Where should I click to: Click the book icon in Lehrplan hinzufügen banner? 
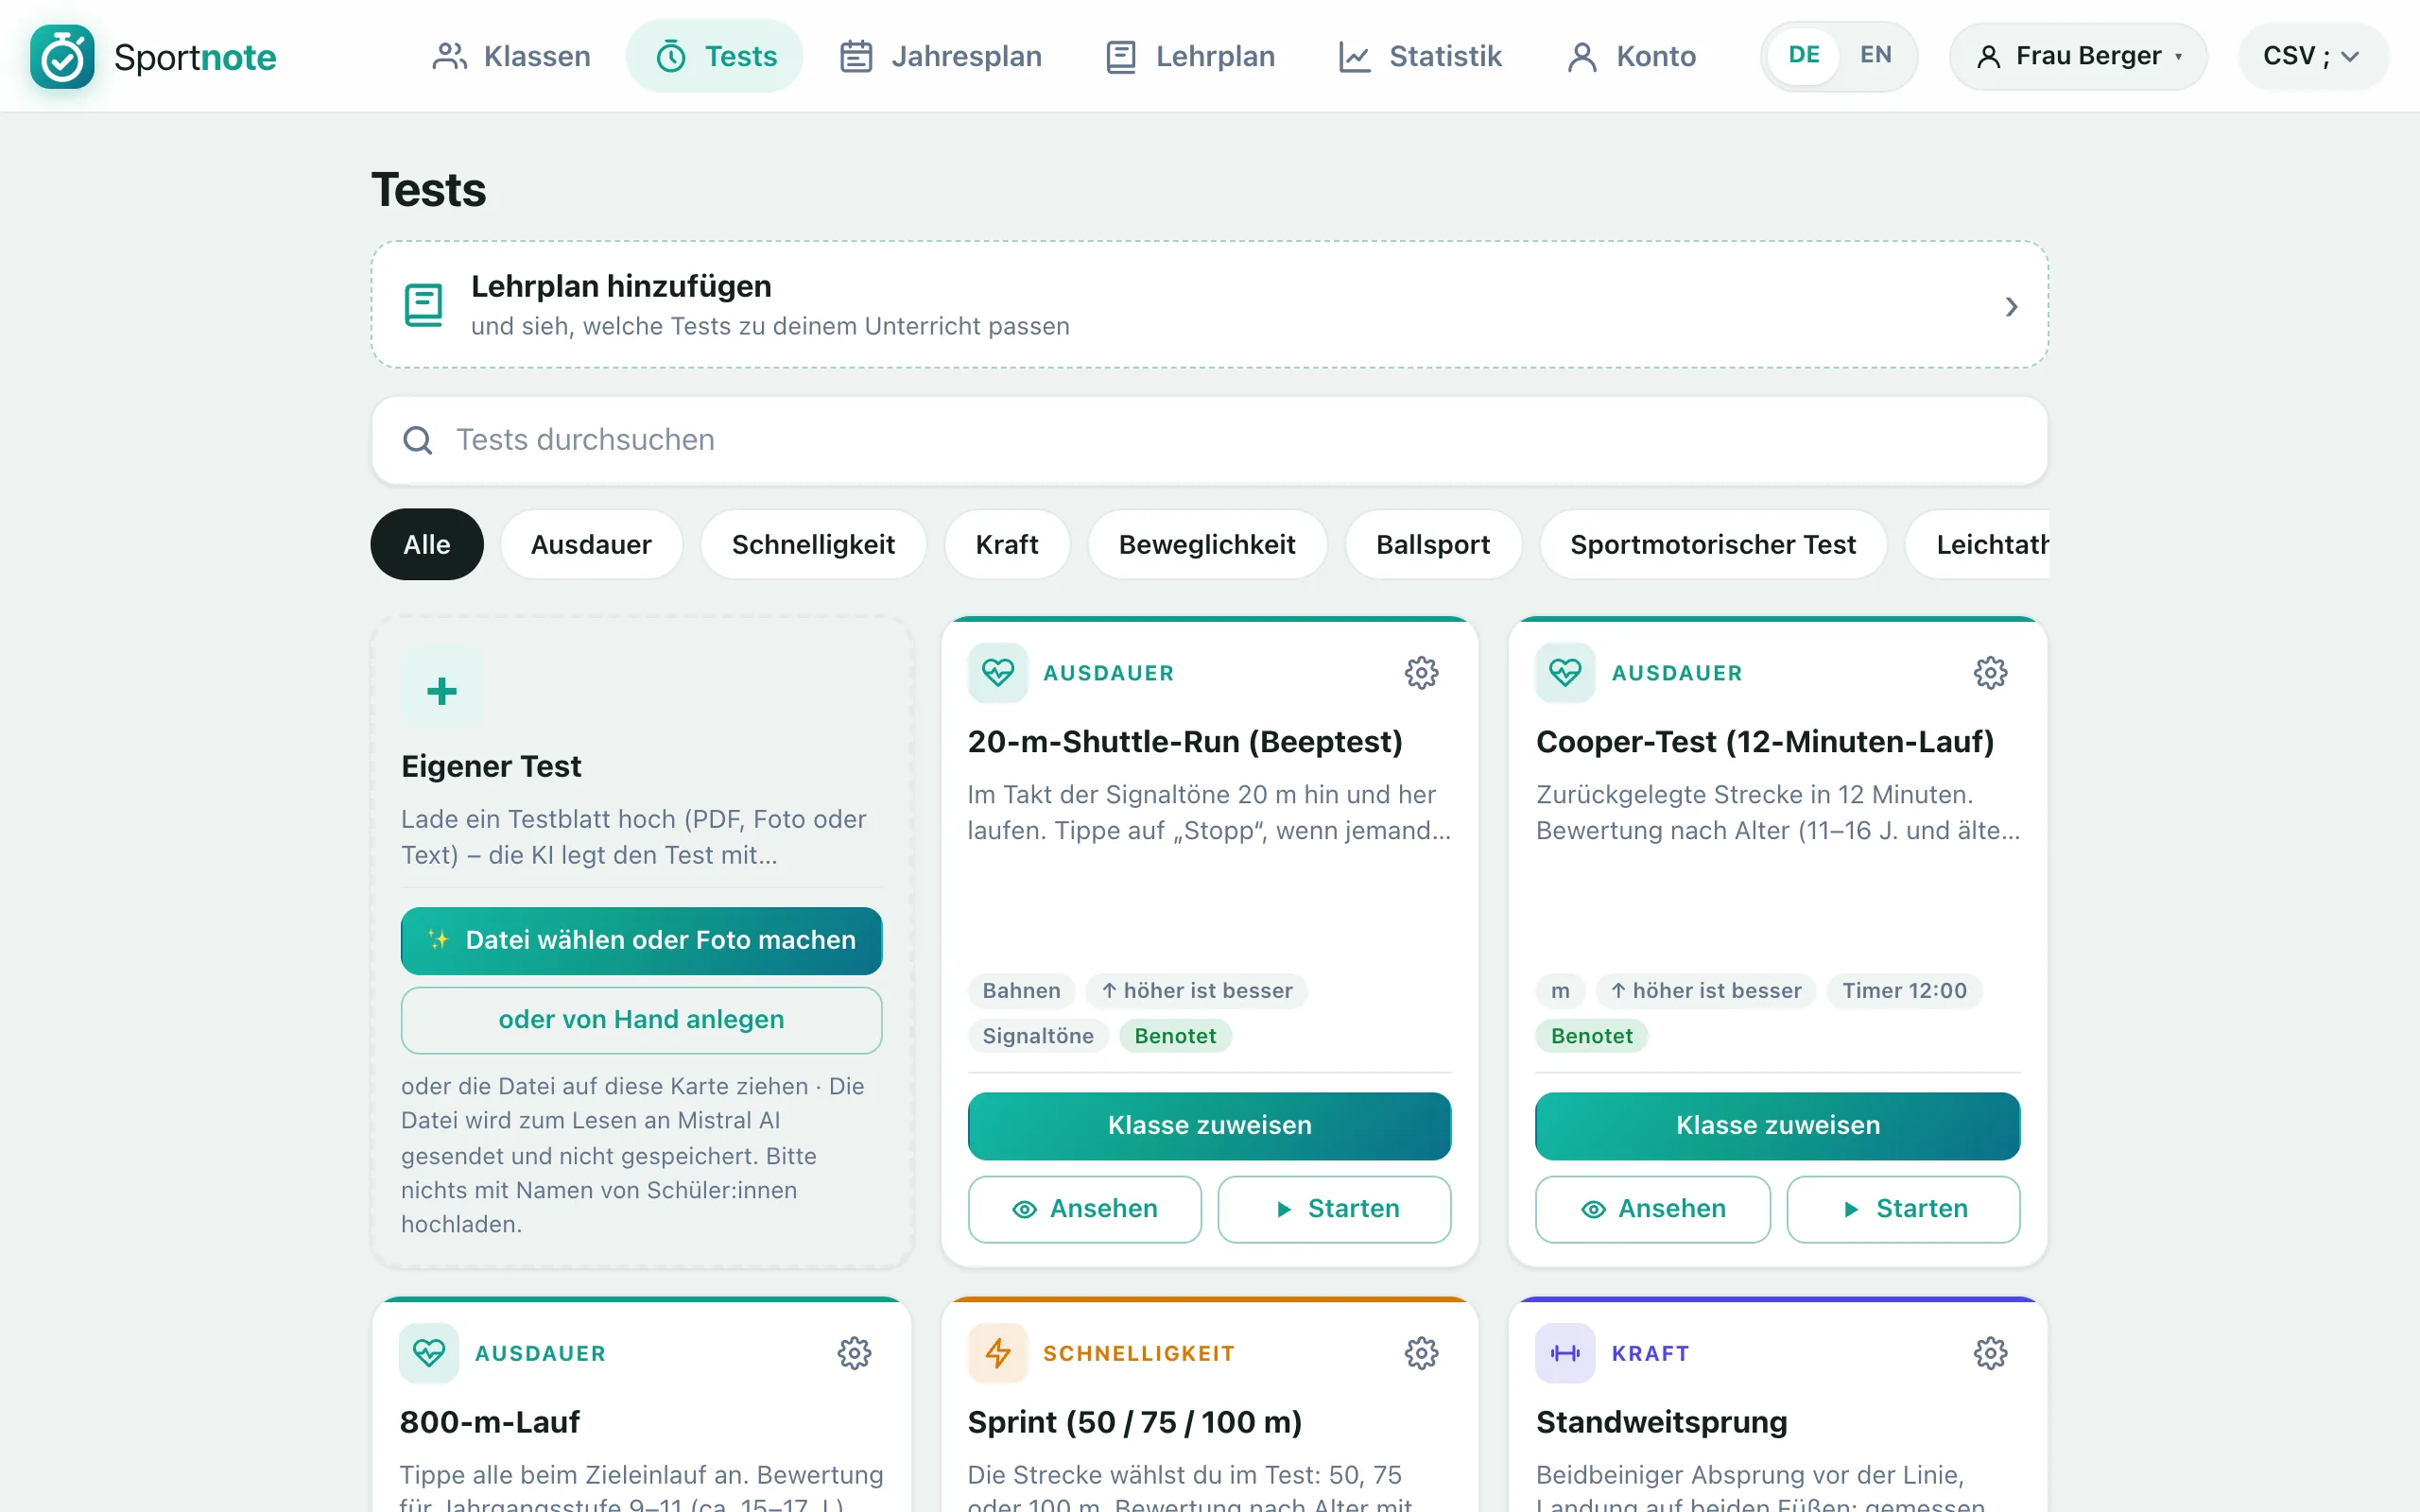423,305
